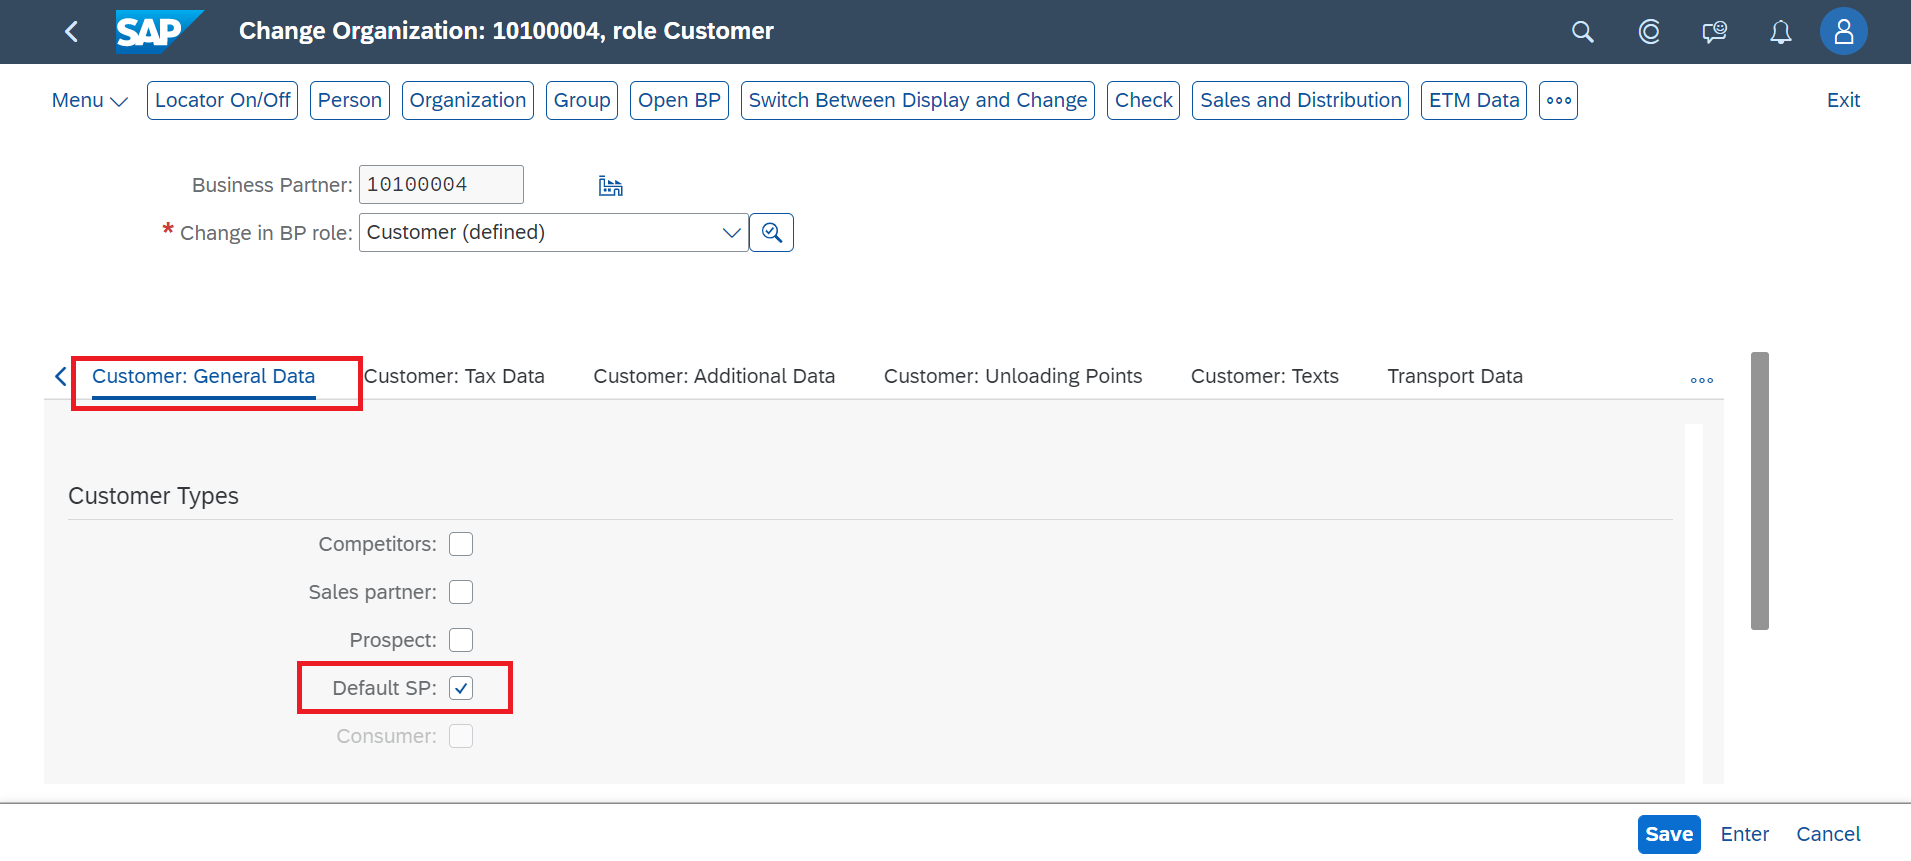Open the Customer: Unloading Points tab
Image resolution: width=1911 pixels, height=861 pixels.
point(1013,376)
